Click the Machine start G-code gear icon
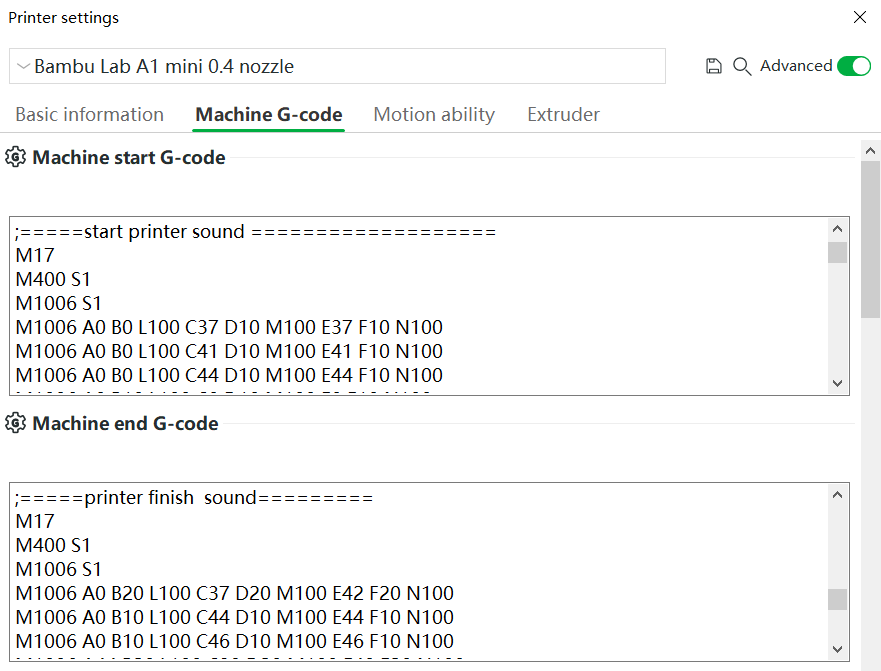The width and height of the screenshot is (881, 671). [x=15, y=157]
